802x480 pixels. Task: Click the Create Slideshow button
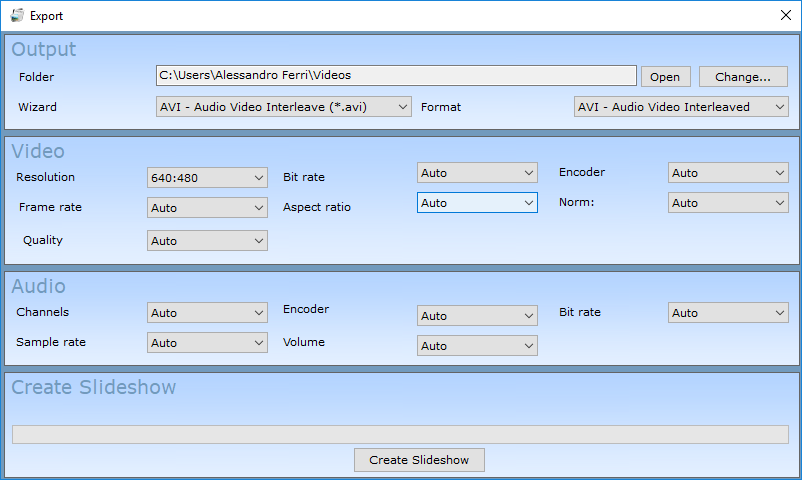419,460
